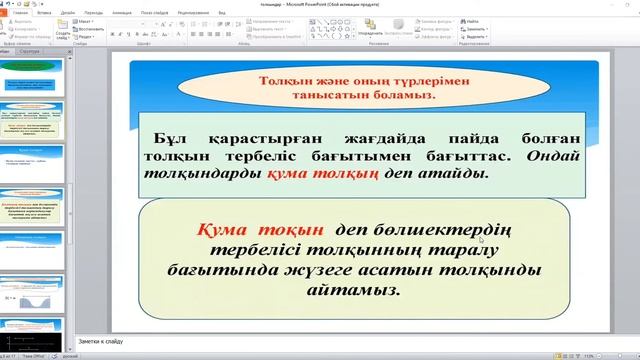Click spell check icon in status bar
This screenshot has height=360, width=640.
[55, 356]
